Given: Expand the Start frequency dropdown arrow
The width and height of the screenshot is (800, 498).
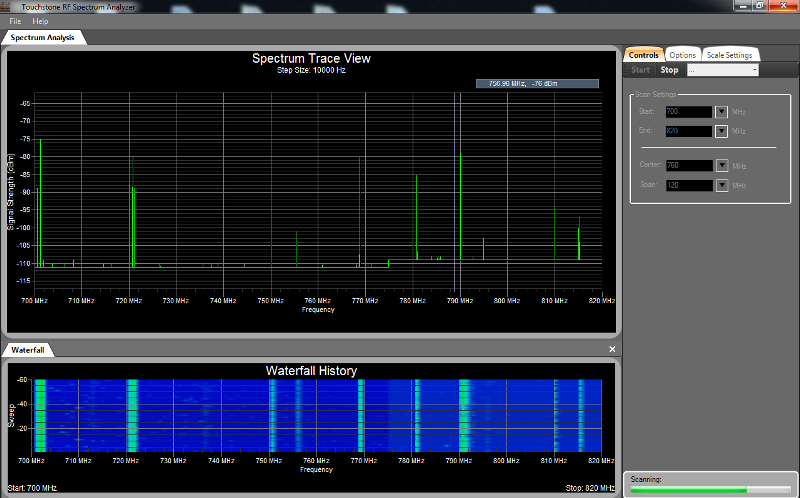Looking at the screenshot, I should click(721, 112).
